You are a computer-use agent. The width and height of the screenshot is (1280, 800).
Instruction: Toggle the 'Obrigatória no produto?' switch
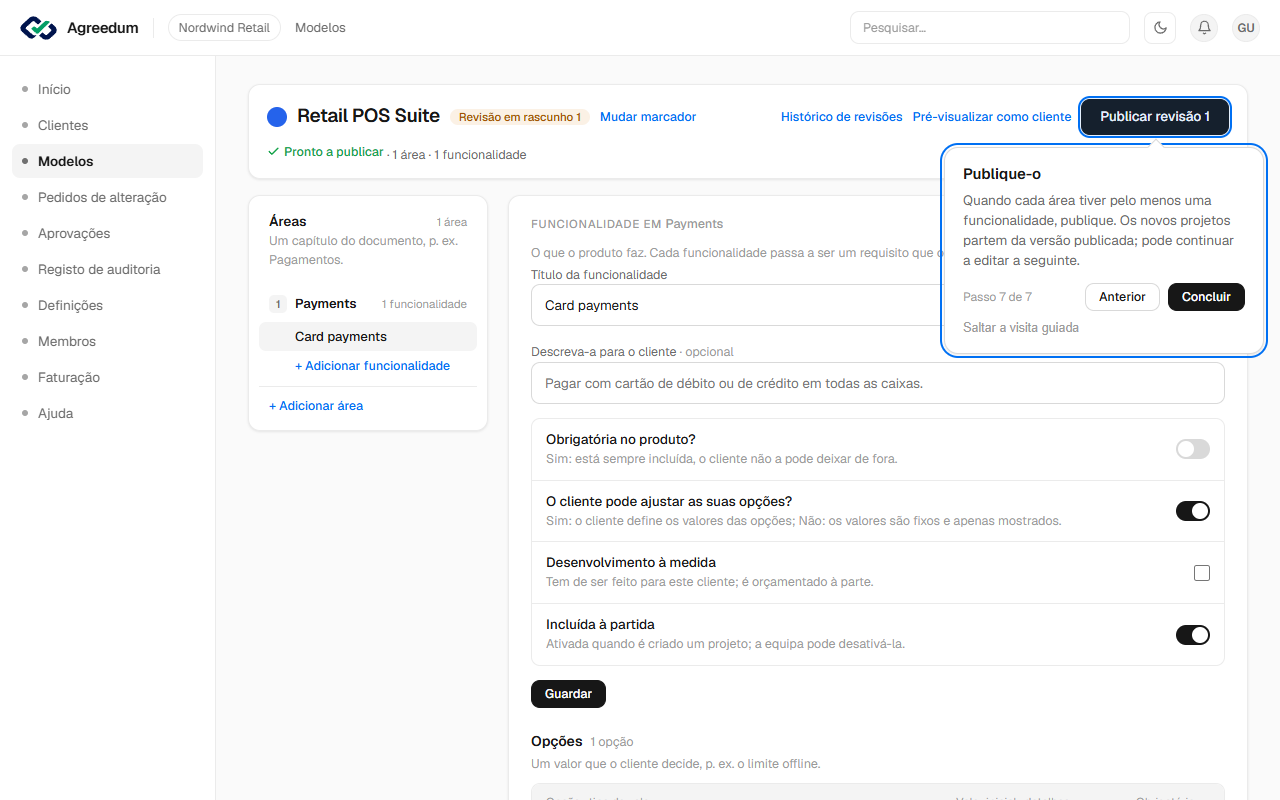point(1192,449)
